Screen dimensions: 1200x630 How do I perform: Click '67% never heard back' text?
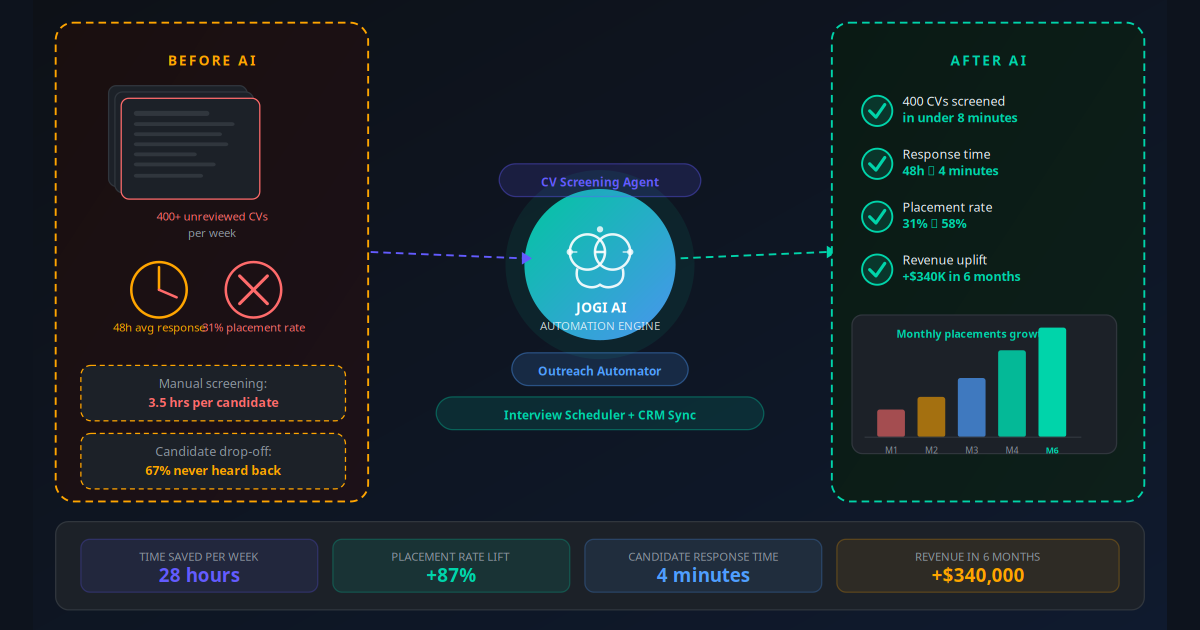pyautogui.click(x=213, y=470)
